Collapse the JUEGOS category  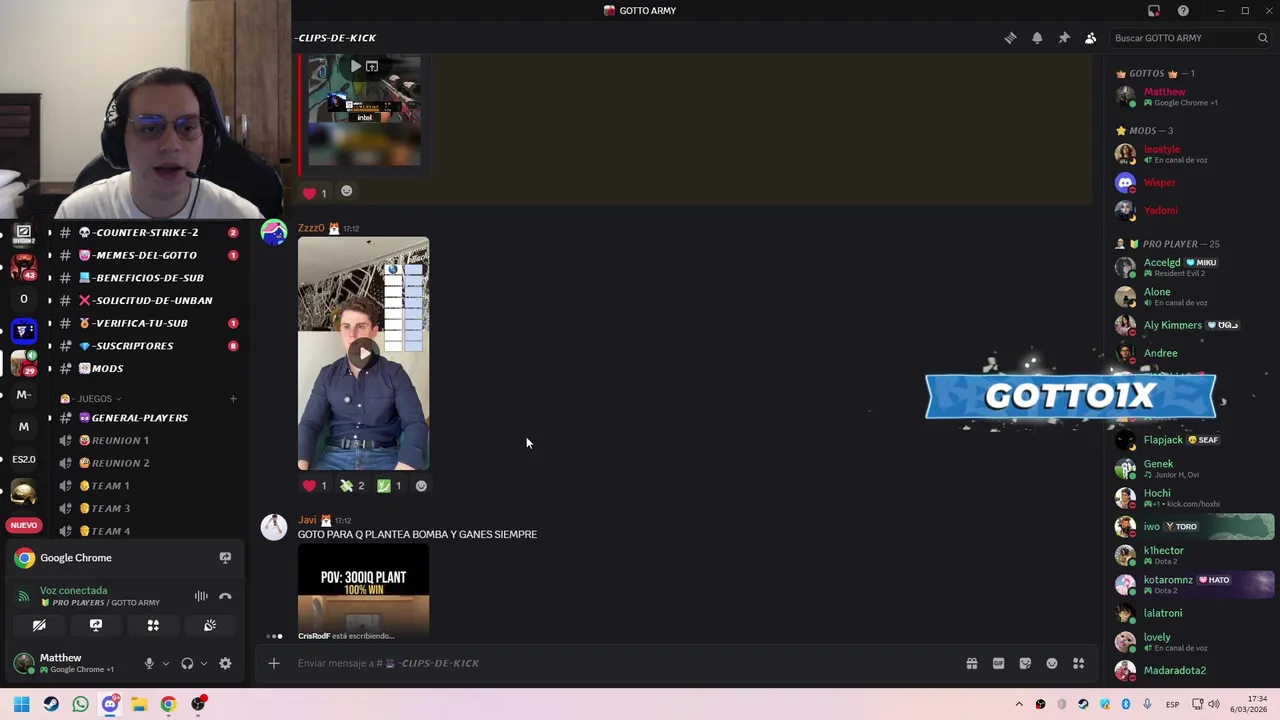[91, 399]
